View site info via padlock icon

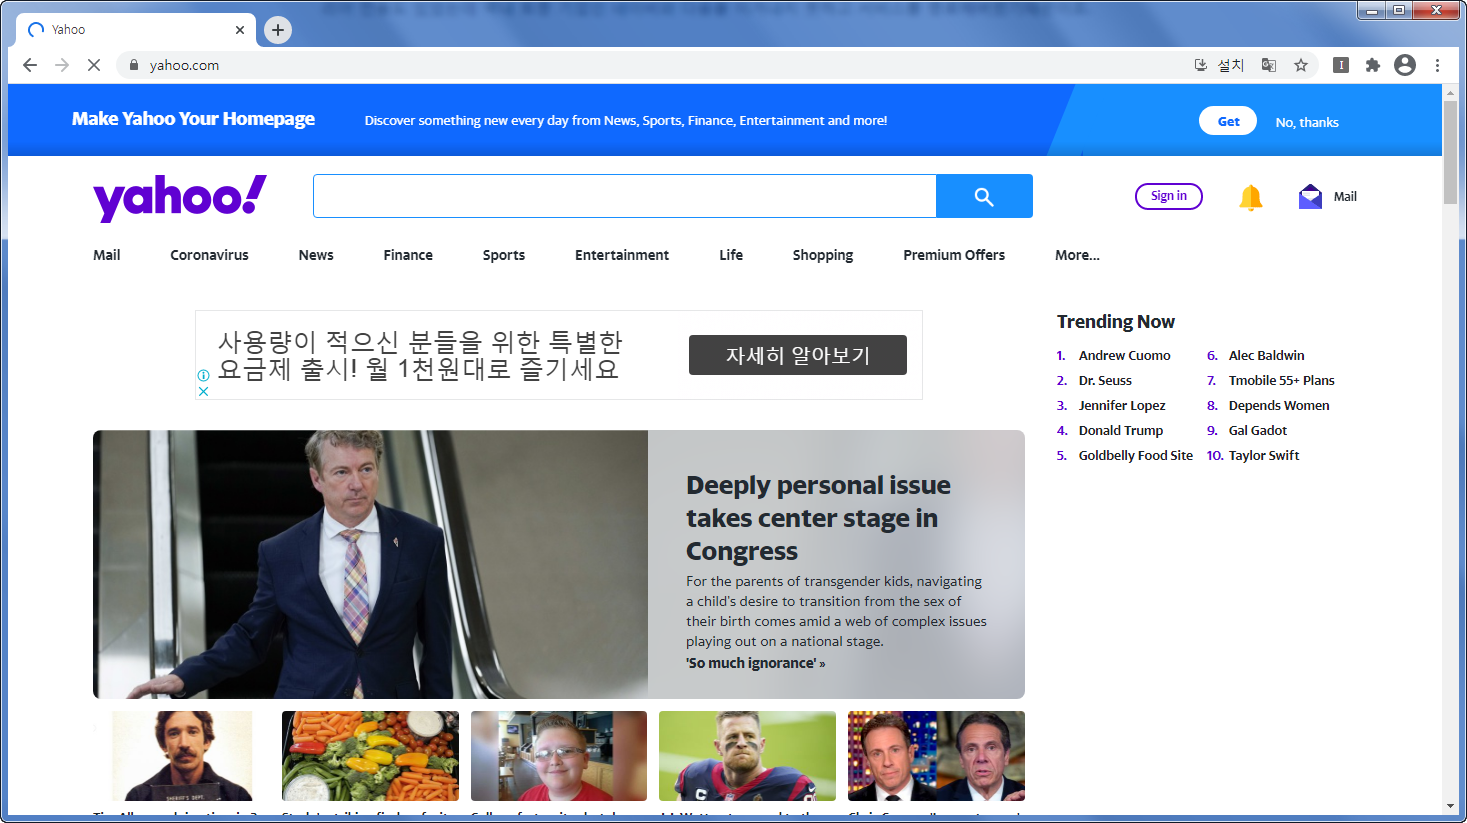point(134,65)
